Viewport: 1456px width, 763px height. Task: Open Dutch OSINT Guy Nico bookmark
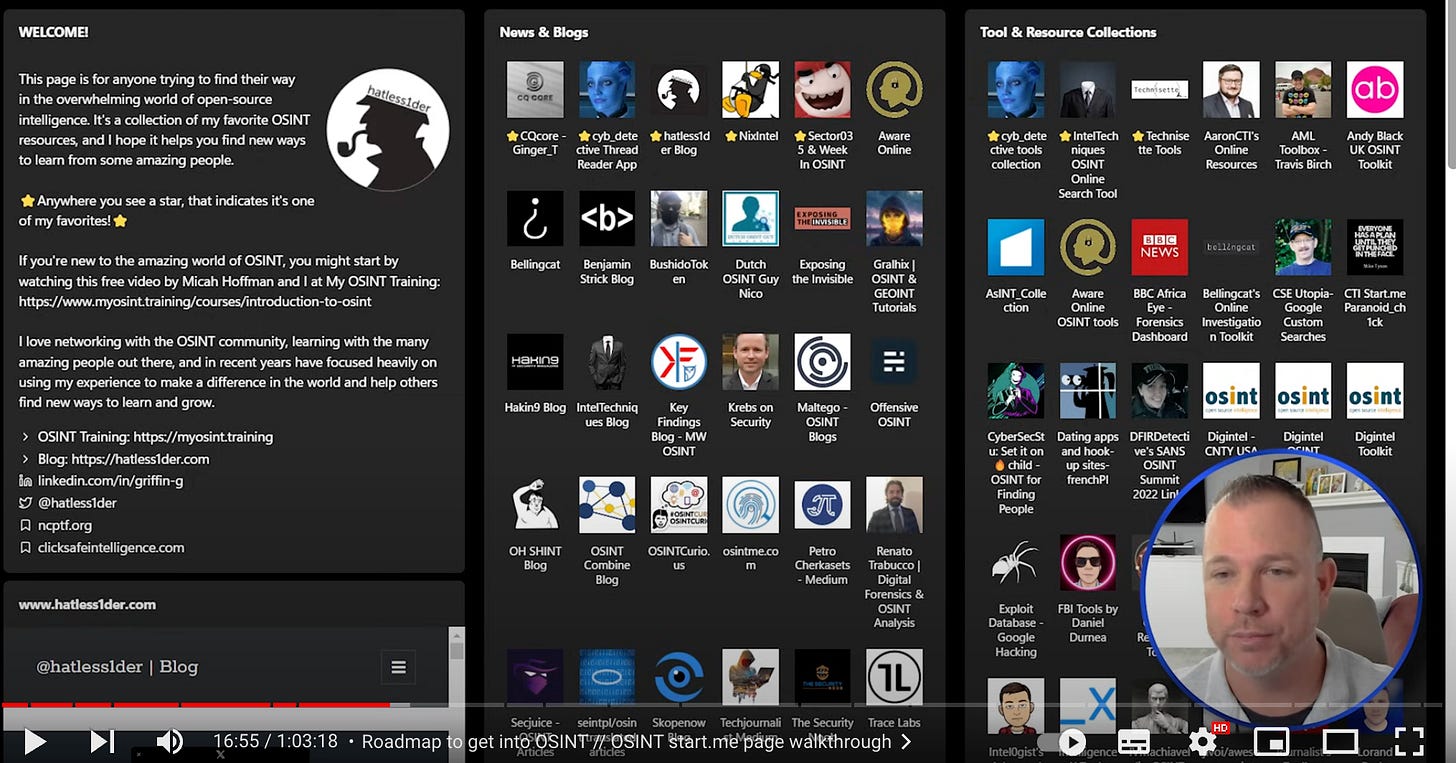(x=751, y=218)
